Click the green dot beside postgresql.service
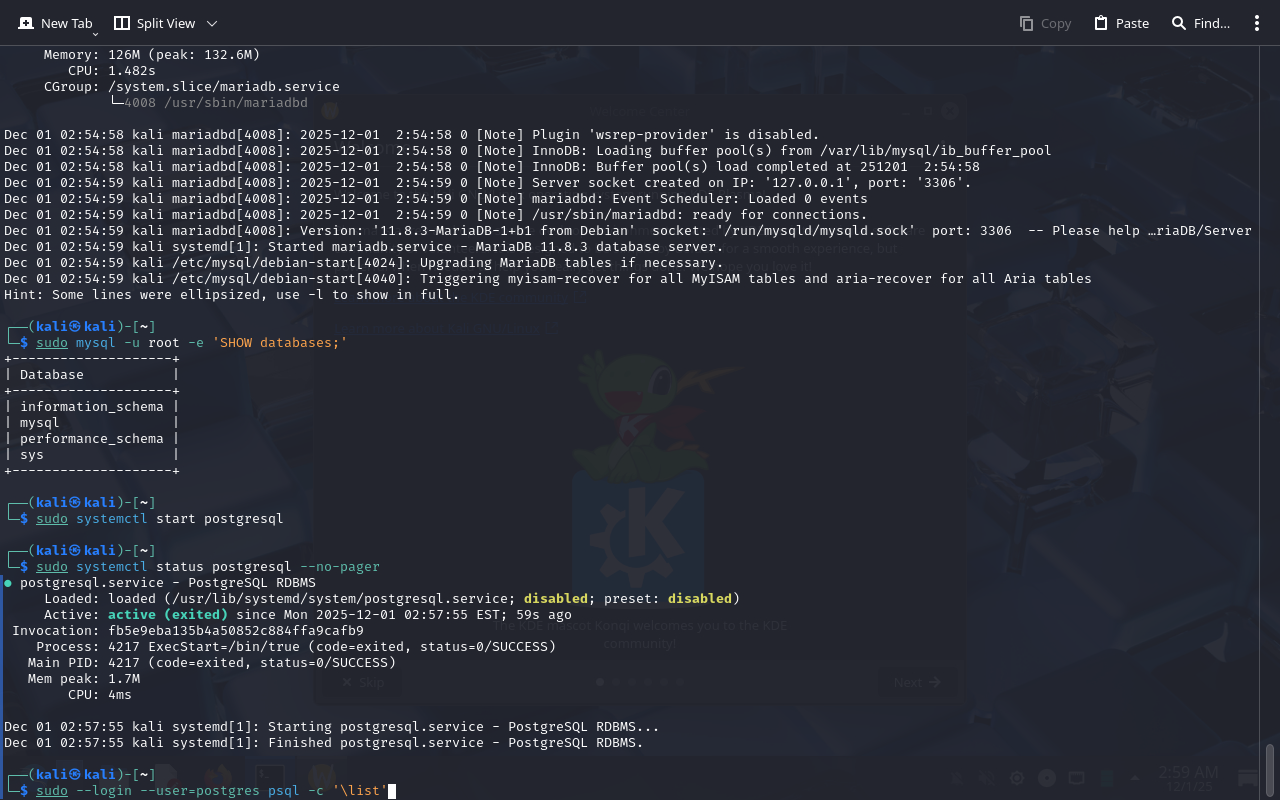 click(8, 583)
